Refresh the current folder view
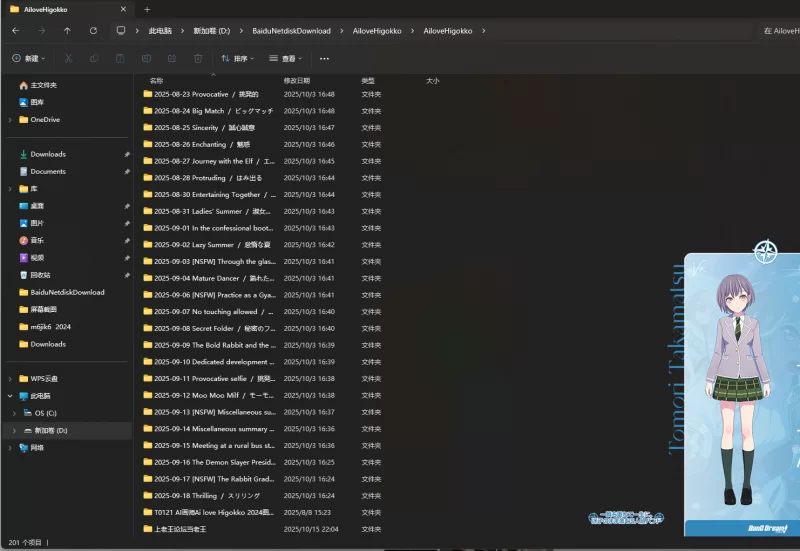This screenshot has height=551, width=800. [x=93, y=31]
